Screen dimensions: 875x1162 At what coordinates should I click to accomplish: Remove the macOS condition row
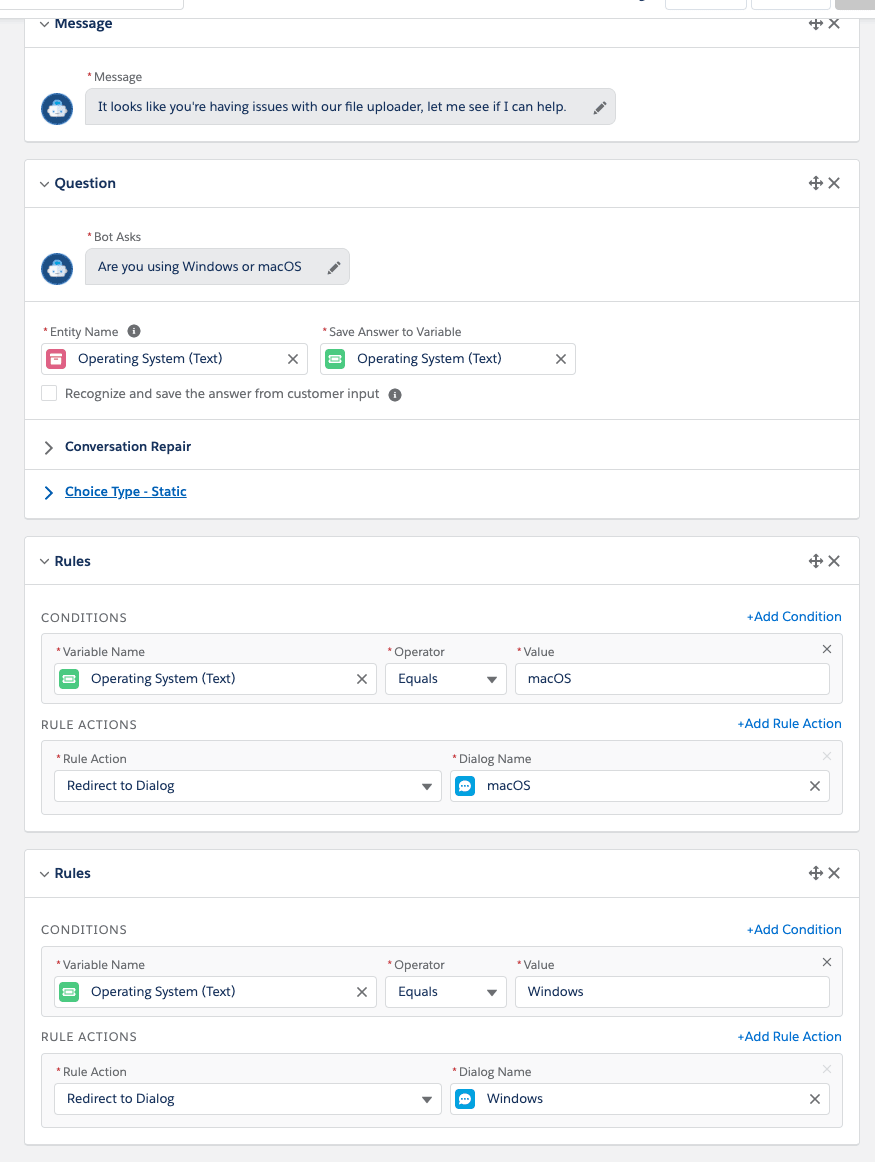[827, 649]
